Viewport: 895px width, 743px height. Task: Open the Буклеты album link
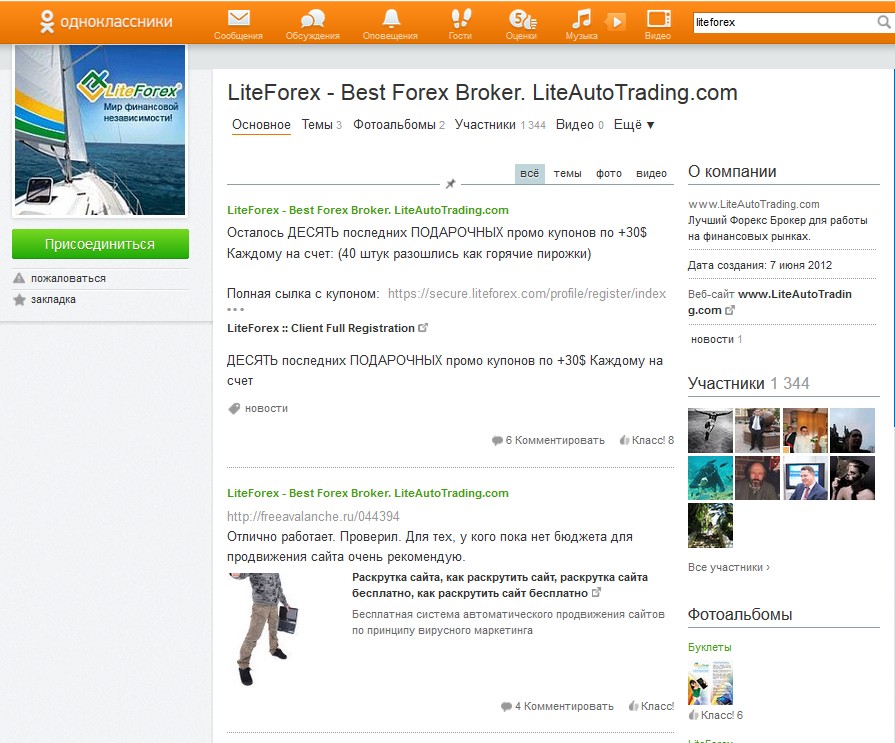(x=709, y=647)
